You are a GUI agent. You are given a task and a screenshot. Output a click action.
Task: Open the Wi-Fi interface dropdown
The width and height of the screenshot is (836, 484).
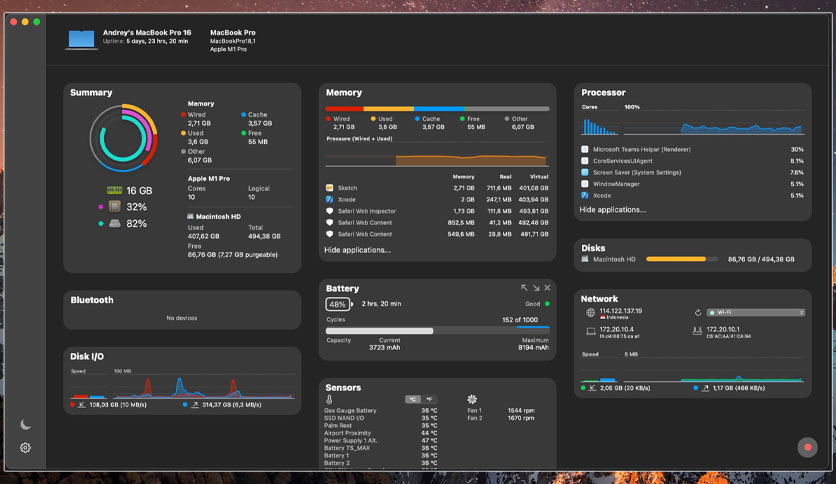point(755,313)
